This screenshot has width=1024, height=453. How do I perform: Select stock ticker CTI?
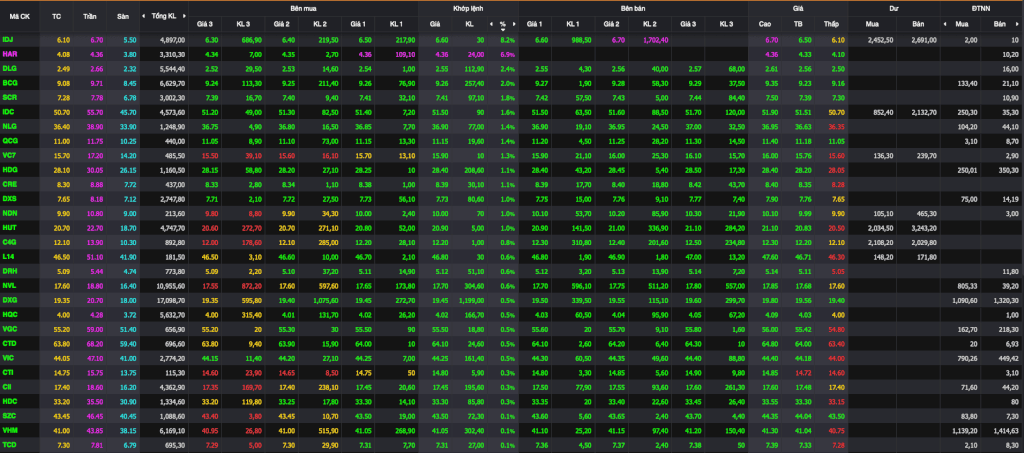[9, 371]
